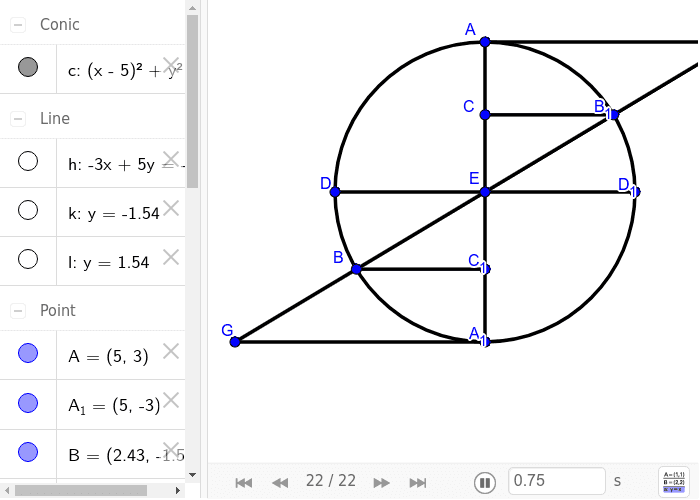The height and width of the screenshot is (500, 700).
Task: Select line h equation -3x + 5y
Action: [x=126, y=165]
